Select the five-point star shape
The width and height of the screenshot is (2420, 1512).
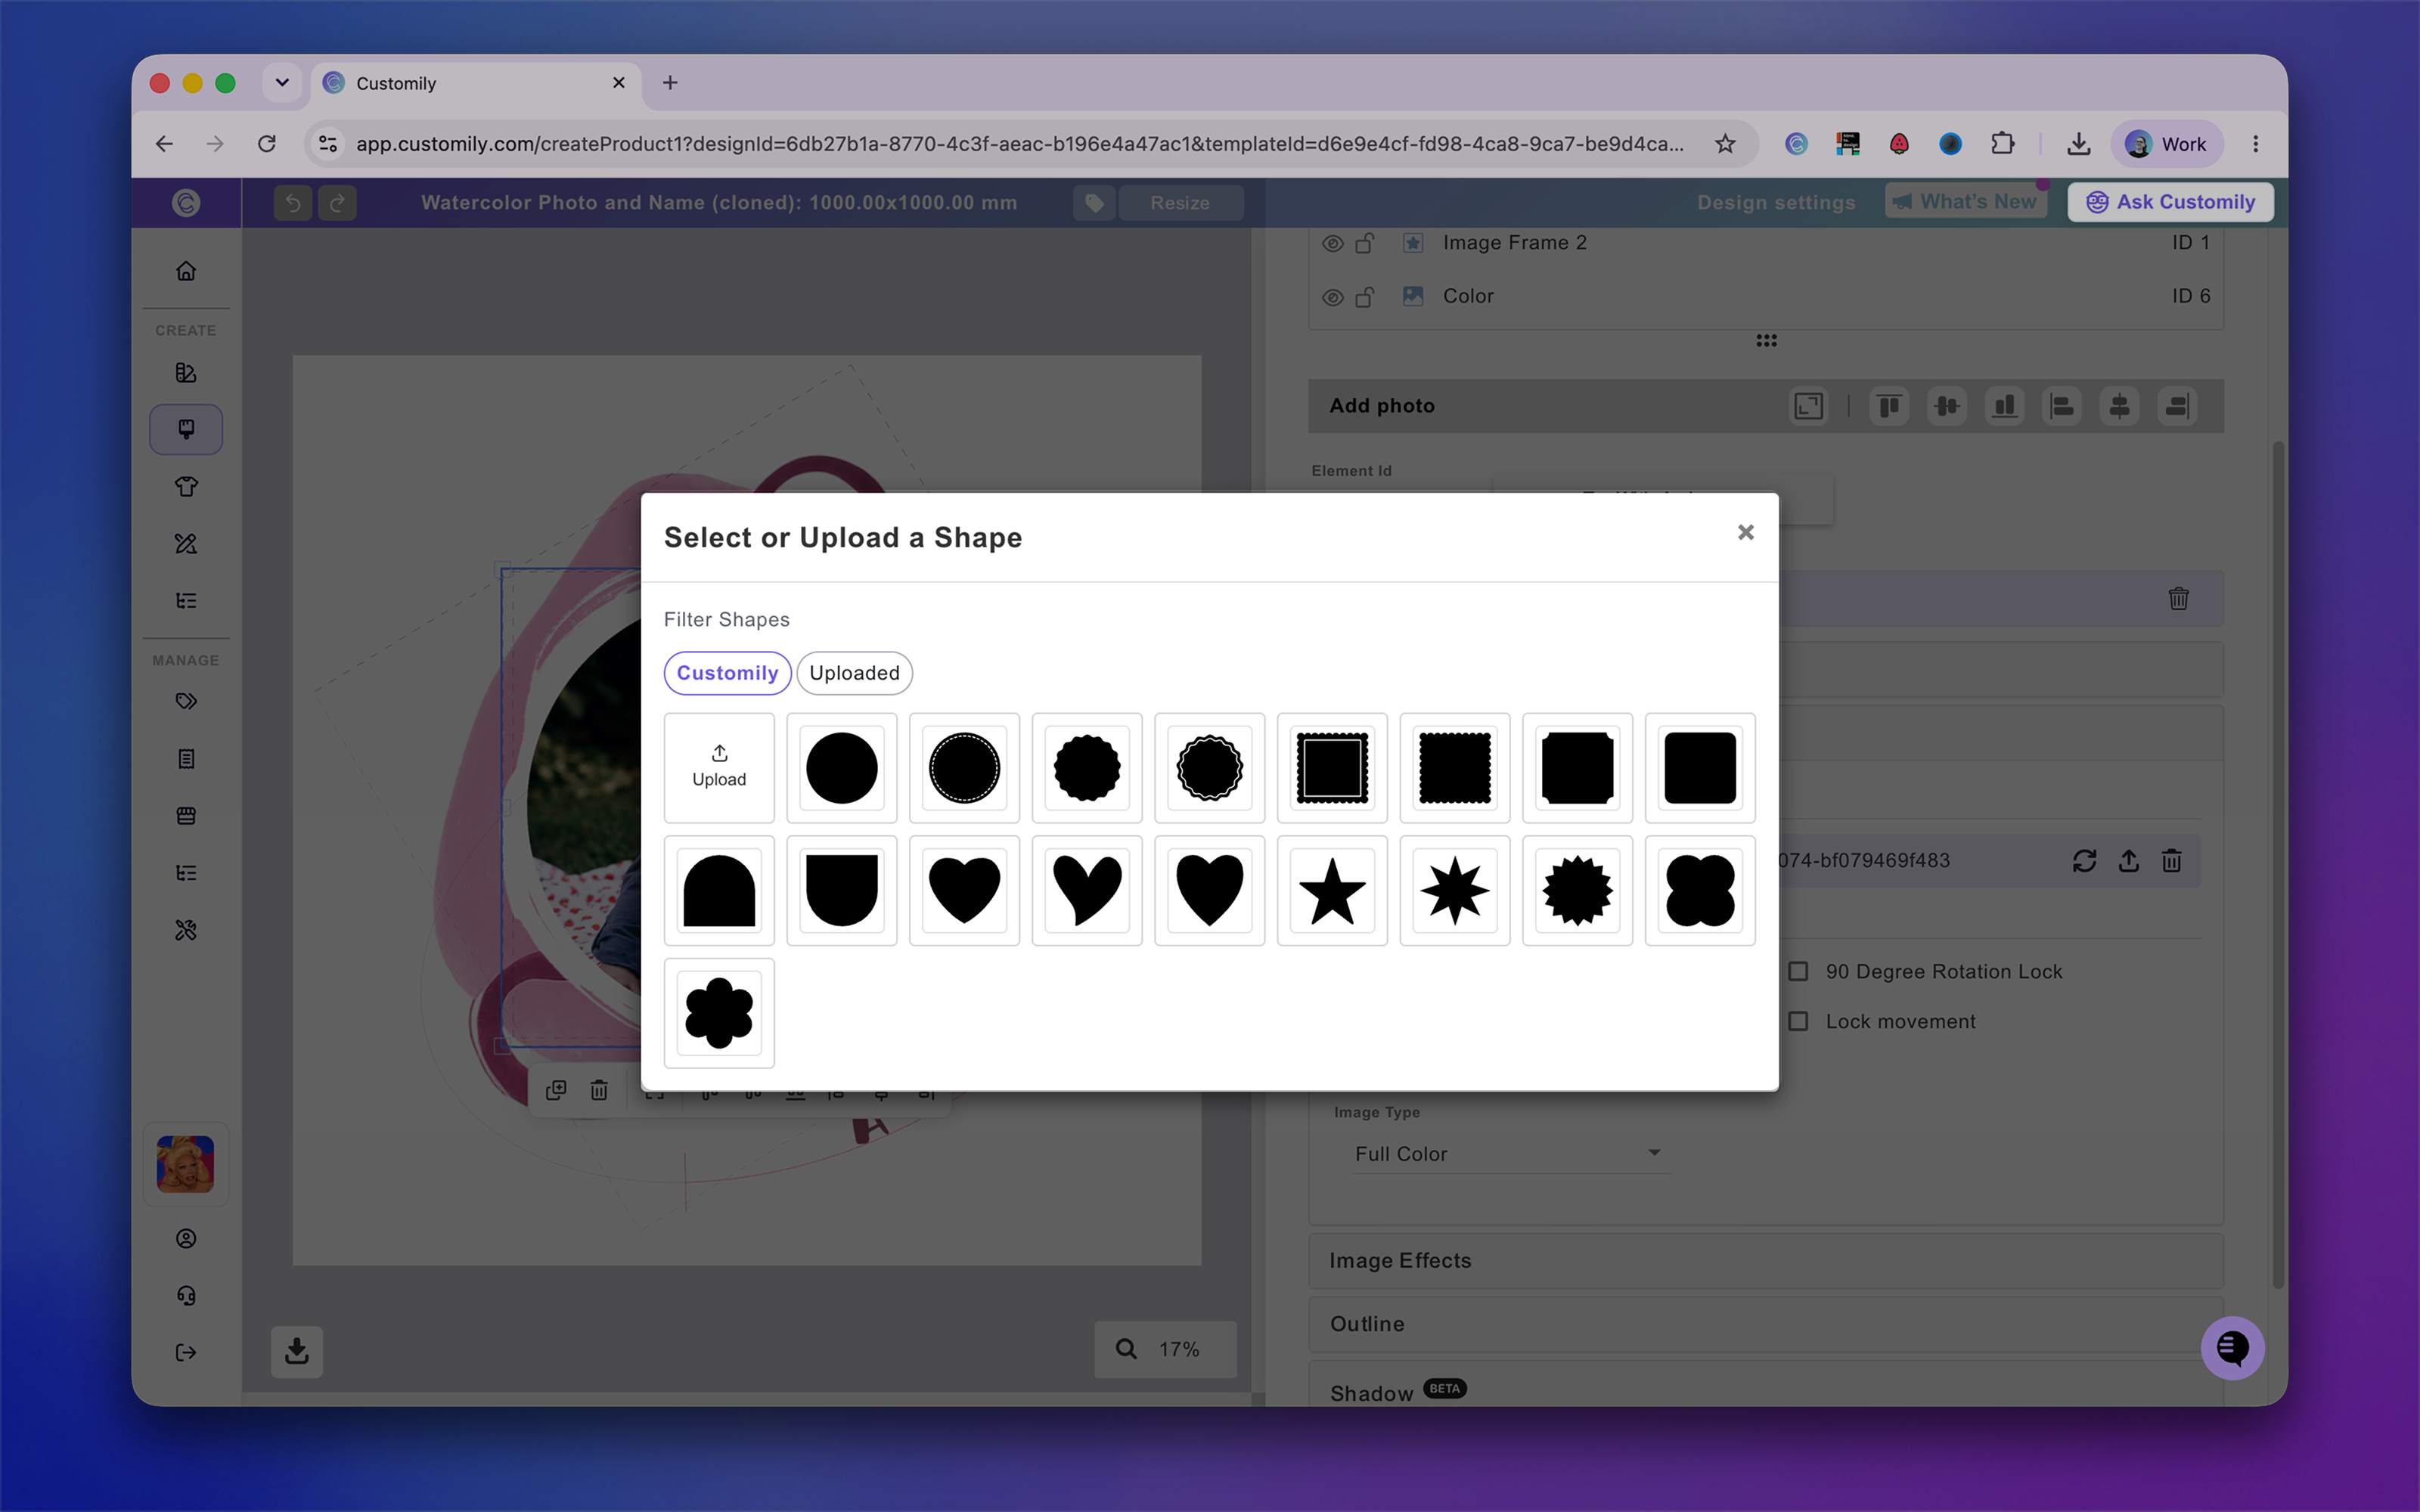coord(1332,890)
